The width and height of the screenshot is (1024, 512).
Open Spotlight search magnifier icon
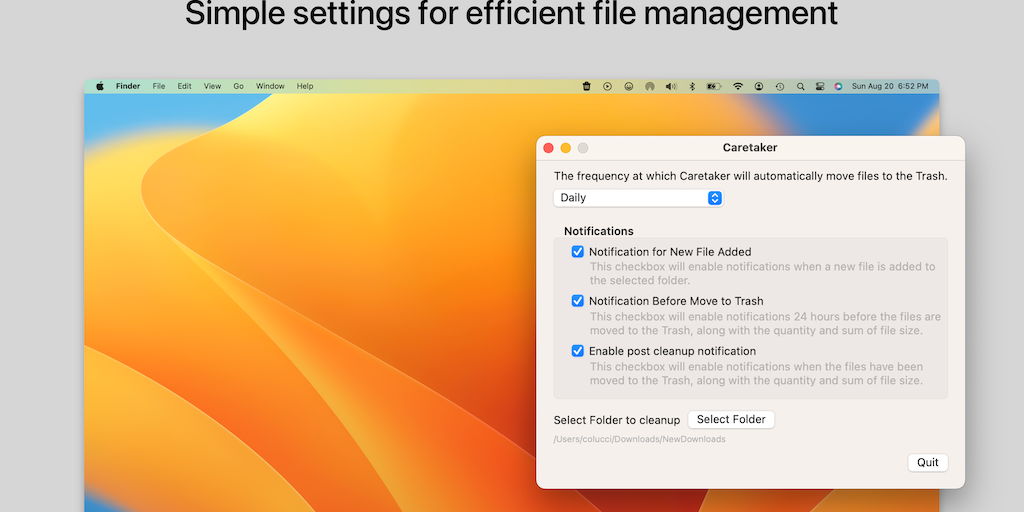pos(800,87)
